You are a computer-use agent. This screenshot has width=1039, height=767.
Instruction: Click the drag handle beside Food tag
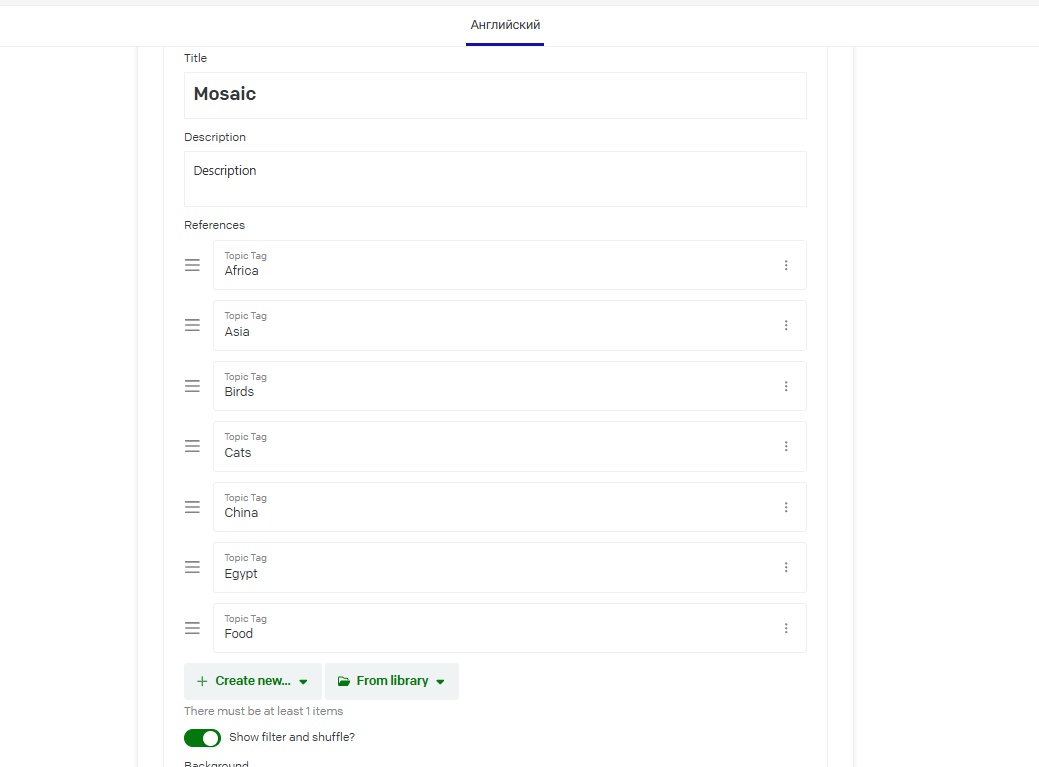click(192, 628)
